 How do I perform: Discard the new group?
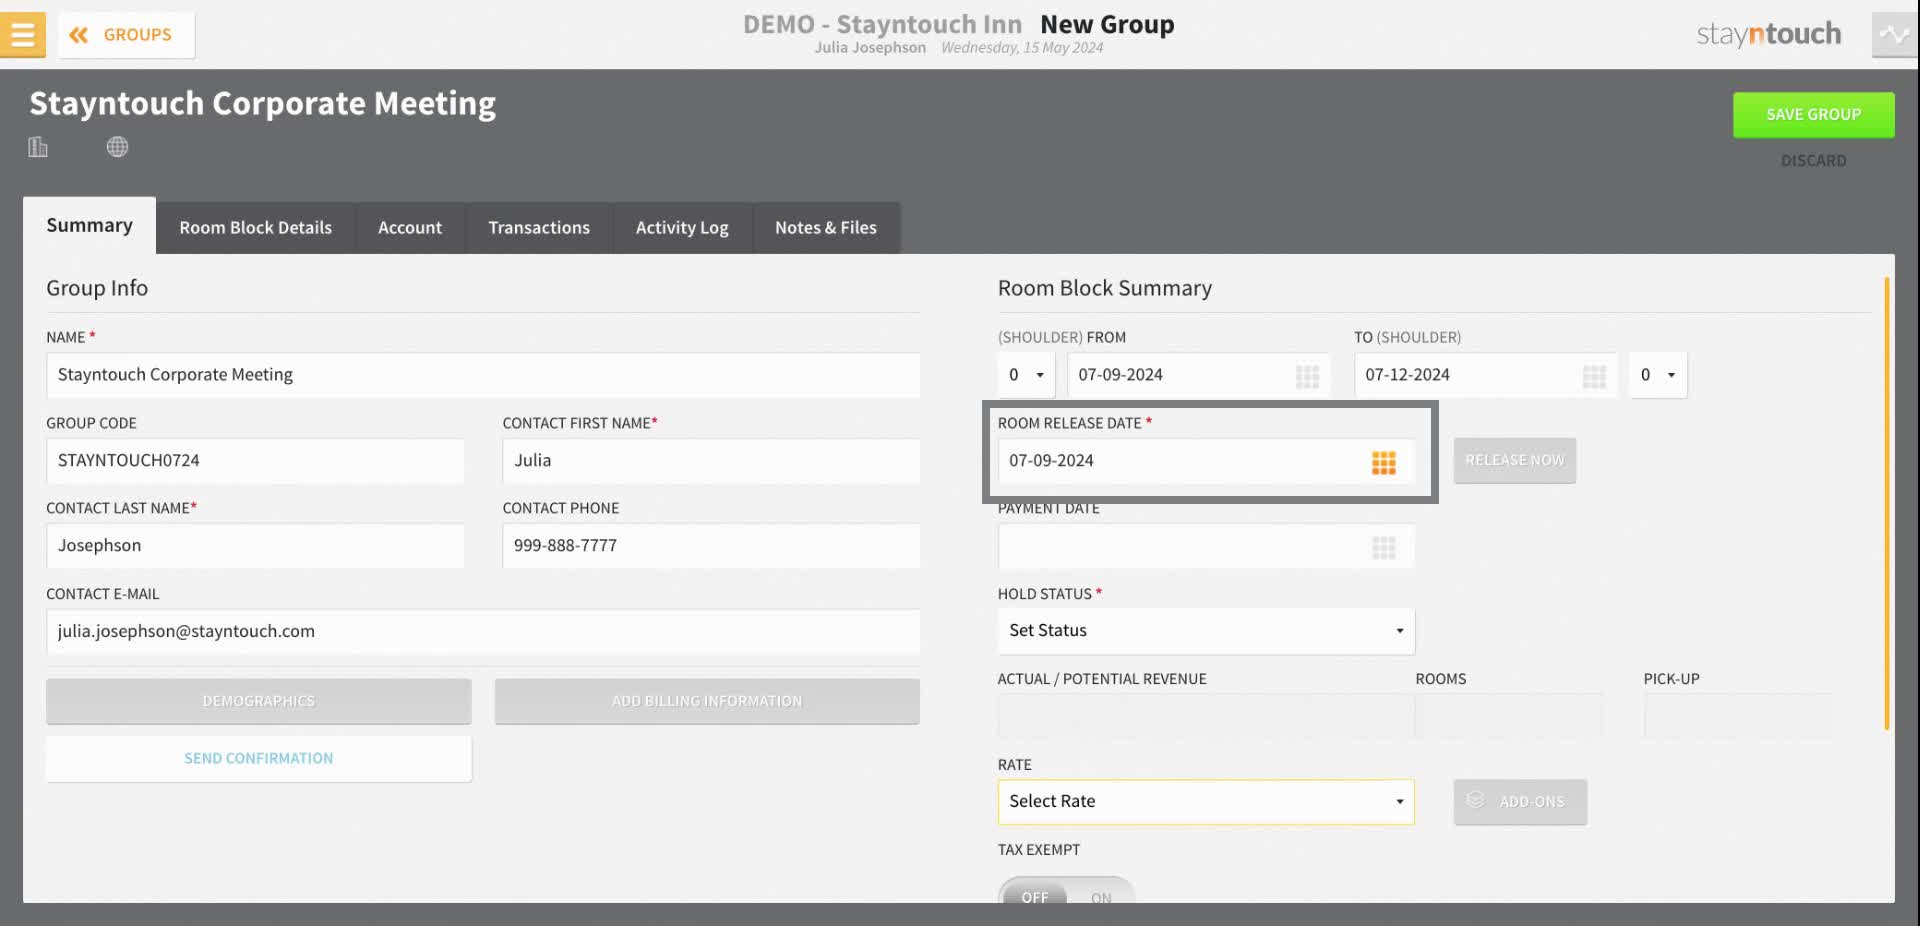click(x=1813, y=160)
